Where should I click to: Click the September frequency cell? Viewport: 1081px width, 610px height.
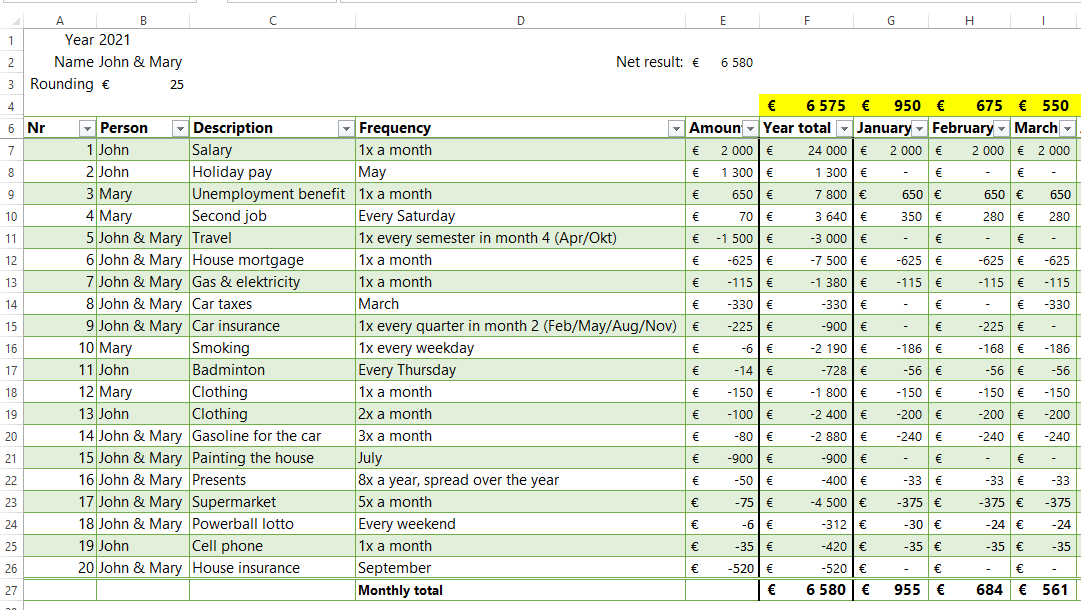(x=521, y=569)
